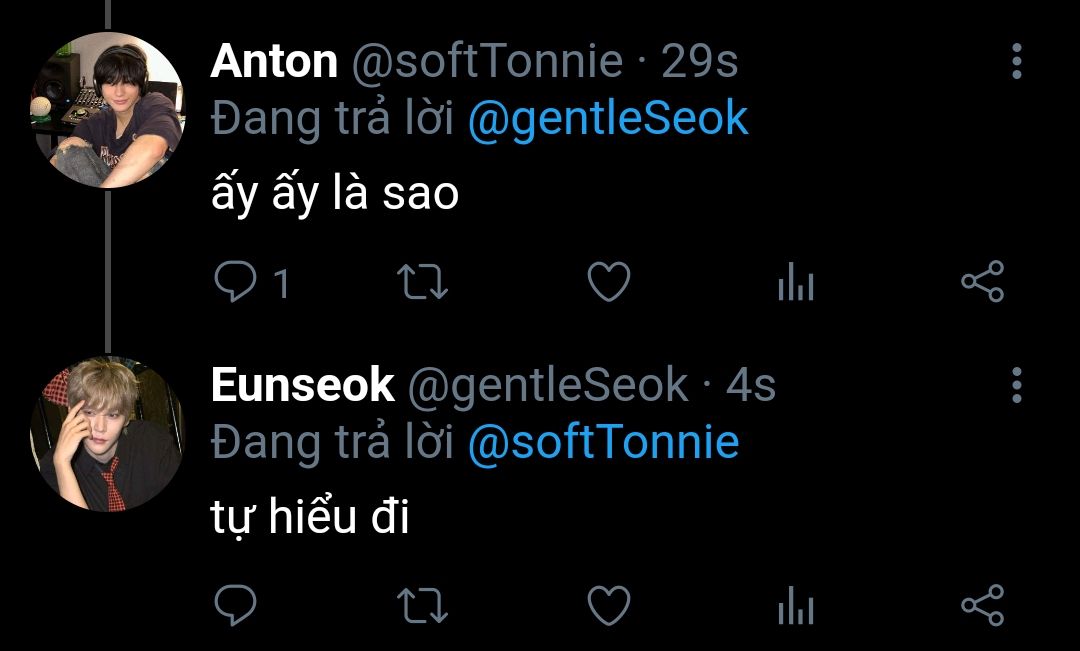
Task: Click the @gentleSeok mention link
Action: [x=608, y=119]
